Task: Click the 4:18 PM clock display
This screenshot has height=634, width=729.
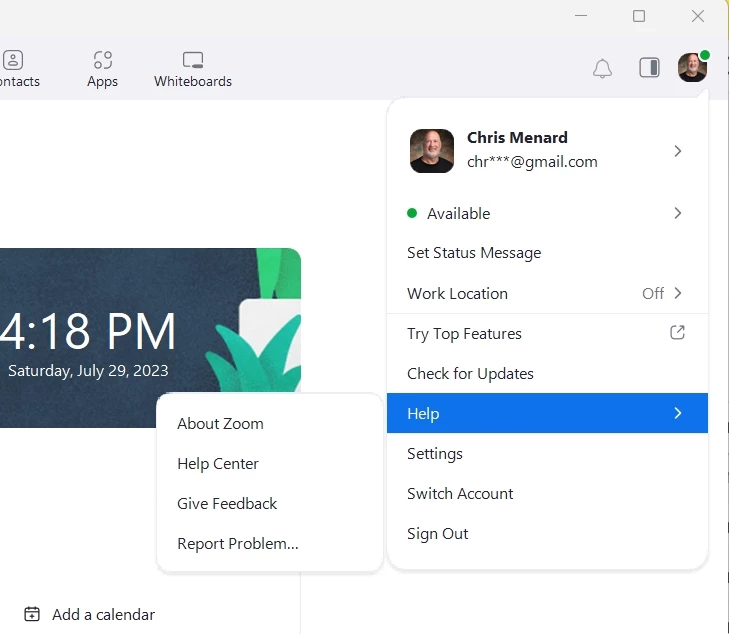Action: pos(87,331)
